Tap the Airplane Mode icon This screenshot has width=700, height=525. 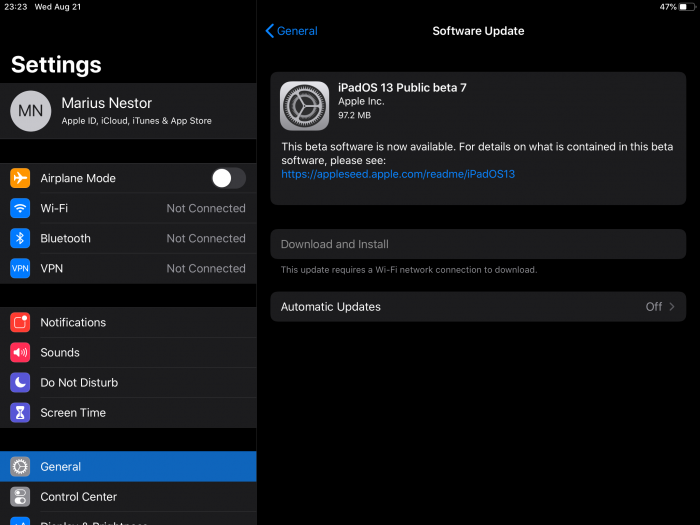(20, 178)
